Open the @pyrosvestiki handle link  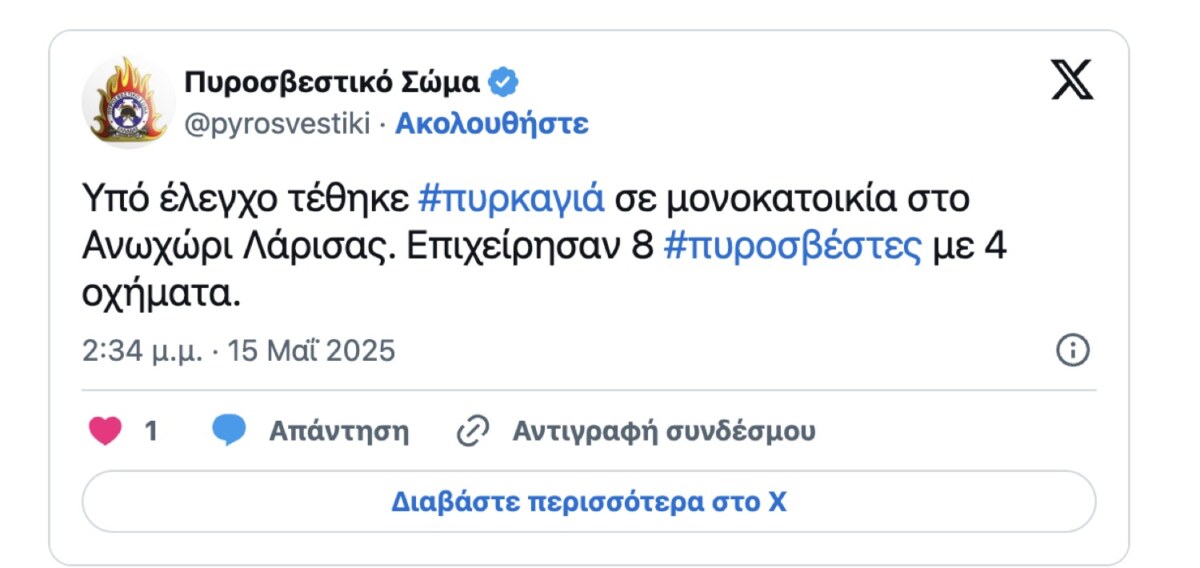click(x=277, y=124)
